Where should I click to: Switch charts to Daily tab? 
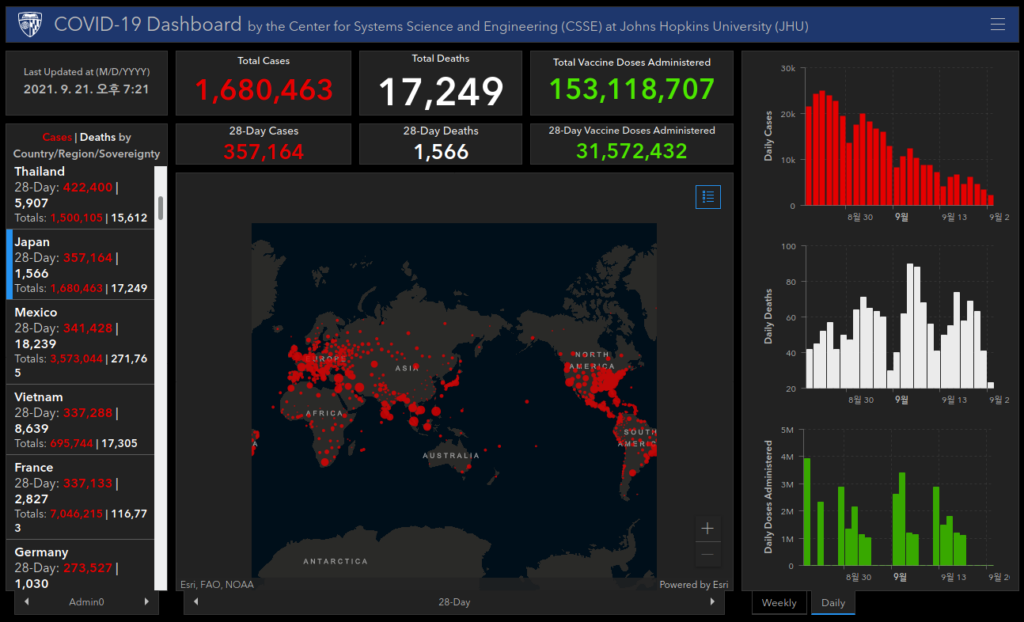[x=833, y=602]
